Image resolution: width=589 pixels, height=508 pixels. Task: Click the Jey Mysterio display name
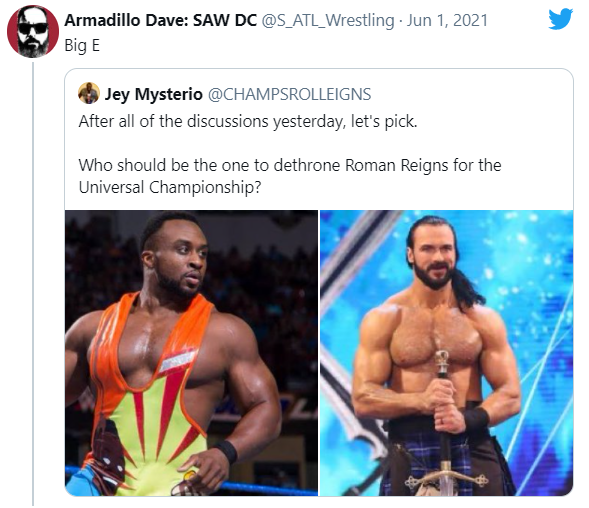point(154,94)
